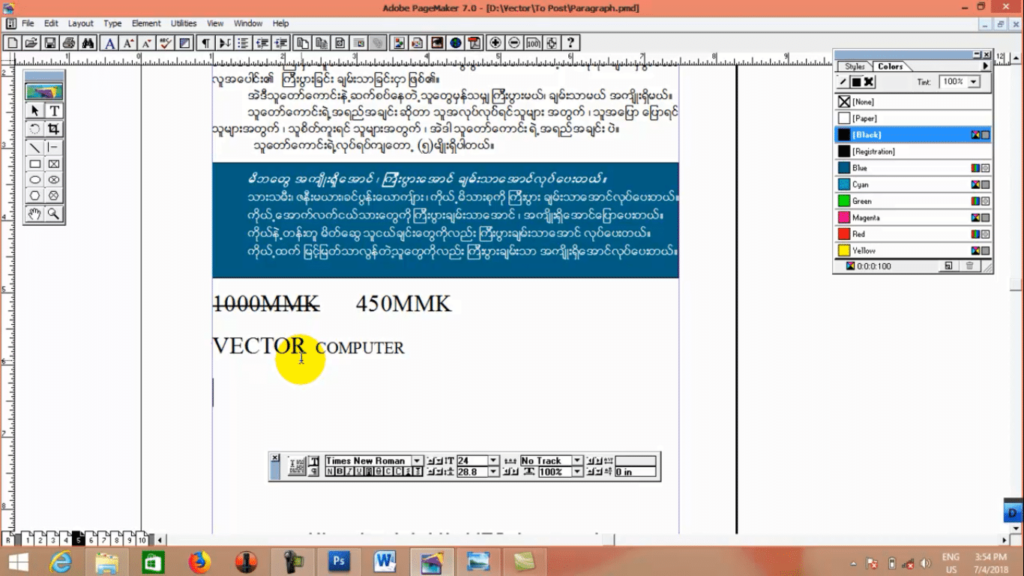Click the Find binoculars icon
Viewport: 1024px width, 576px height.
(x=88, y=43)
